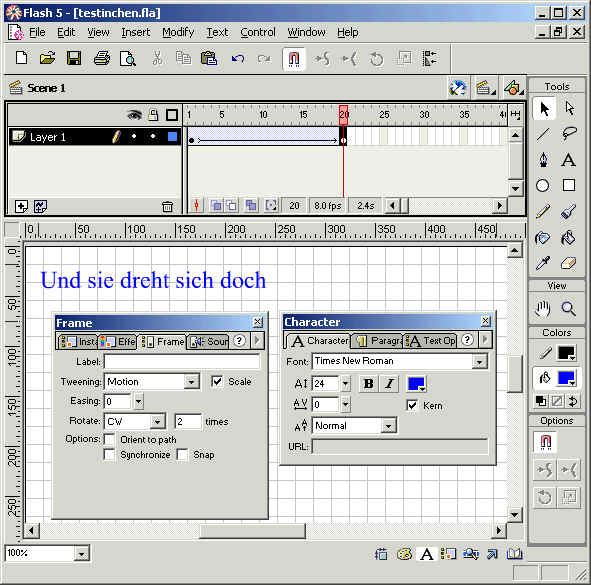591x585 pixels.
Task: Delete layer with trash icon
Action: (x=167, y=206)
